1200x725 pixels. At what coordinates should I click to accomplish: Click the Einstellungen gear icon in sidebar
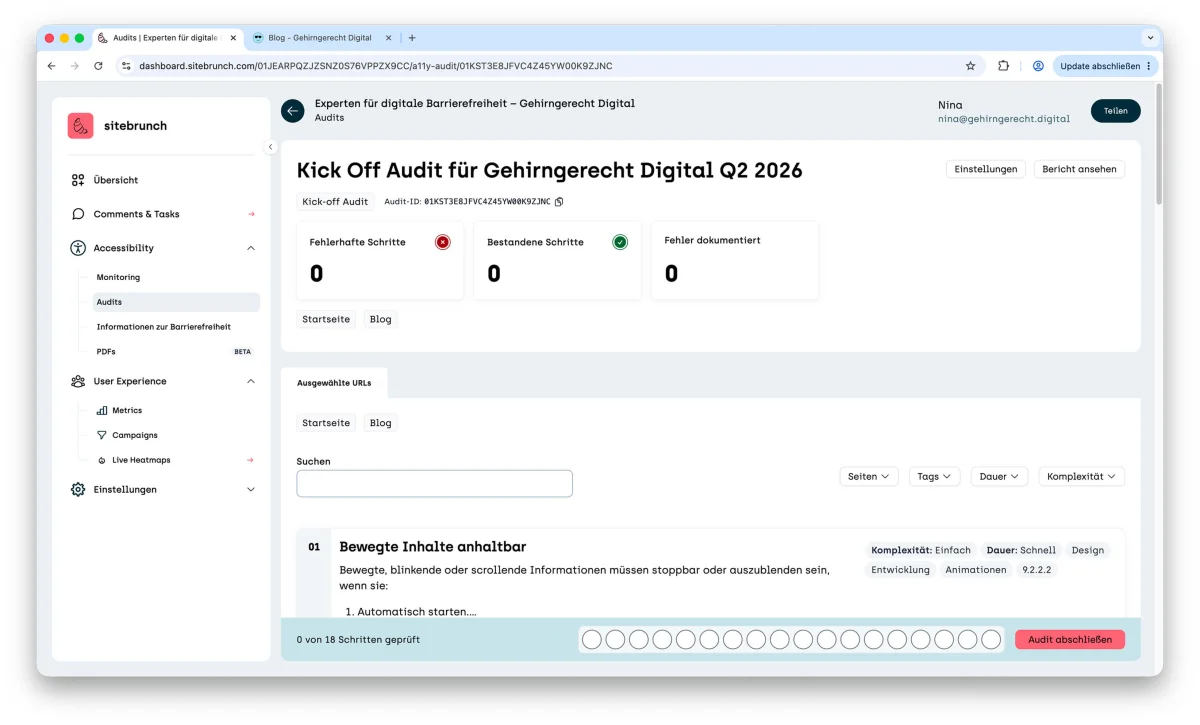tap(78, 489)
